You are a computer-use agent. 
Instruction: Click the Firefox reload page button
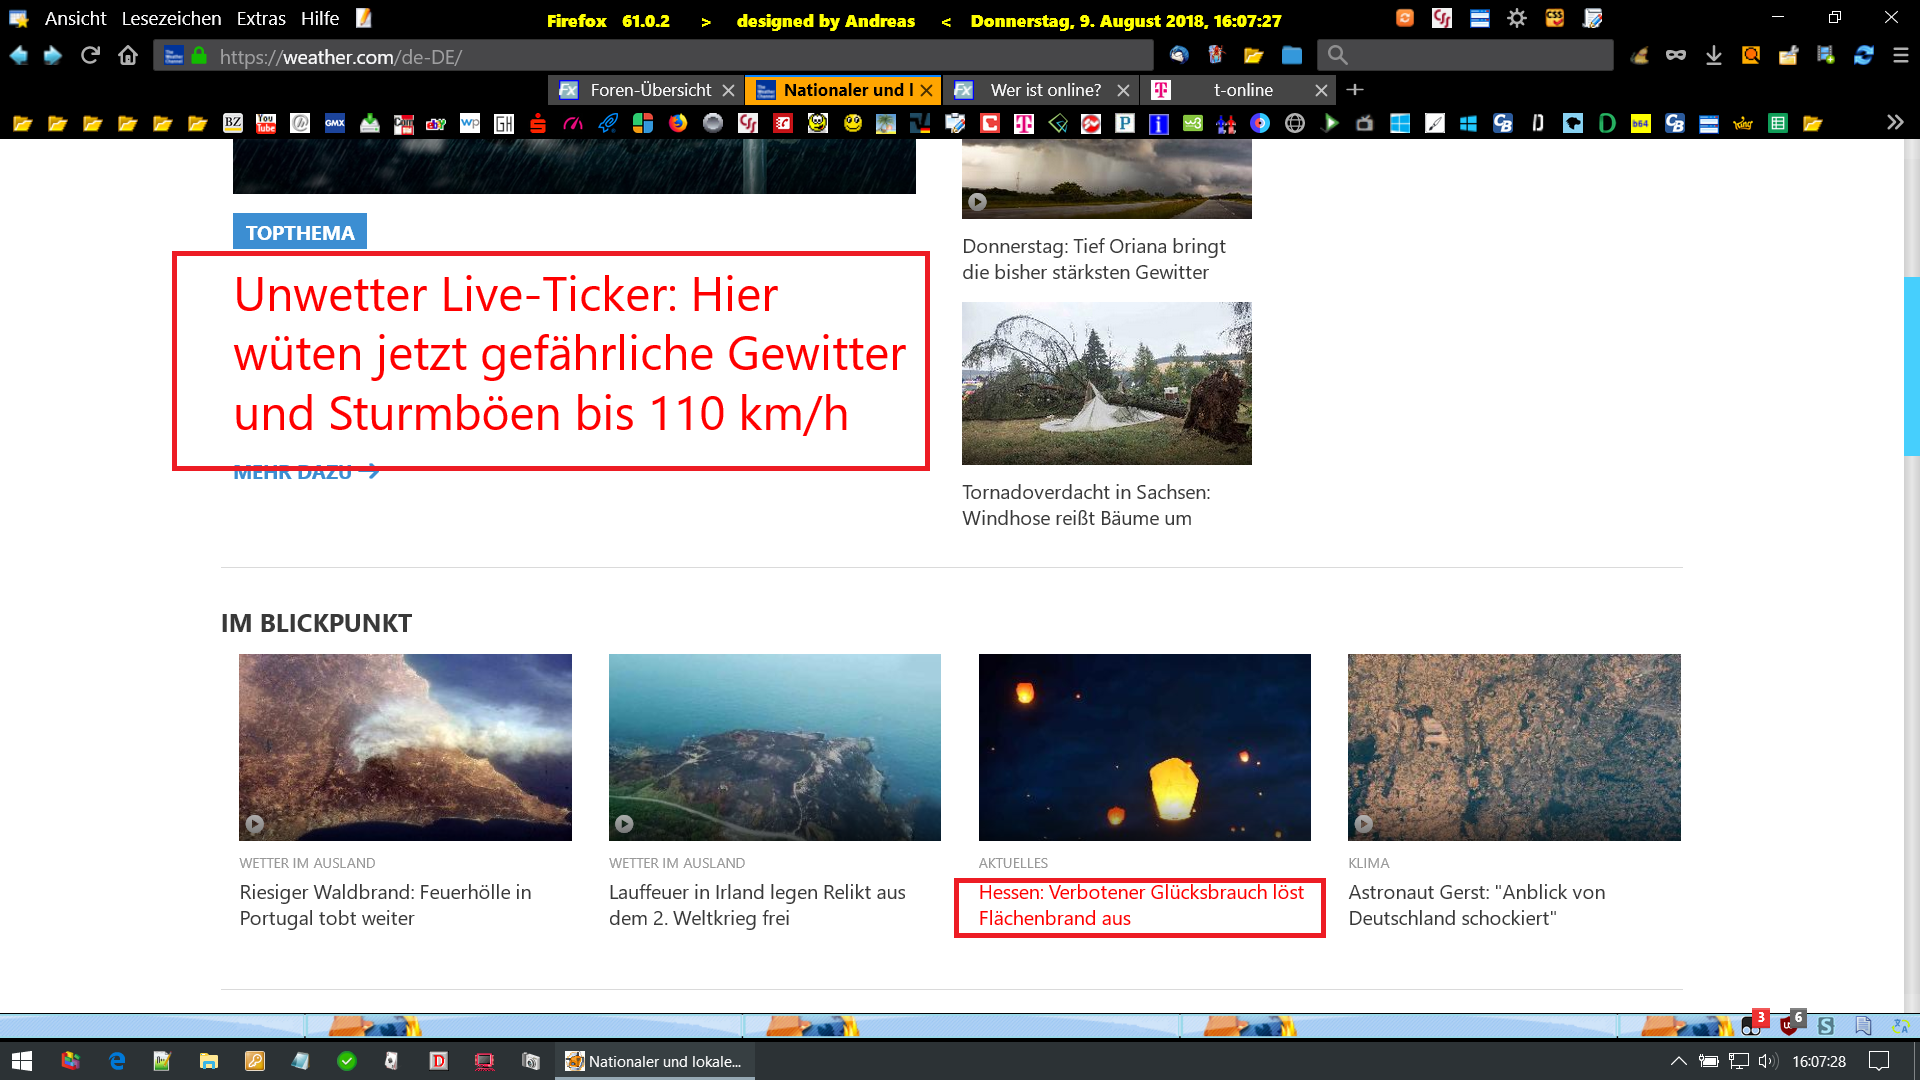(x=90, y=56)
